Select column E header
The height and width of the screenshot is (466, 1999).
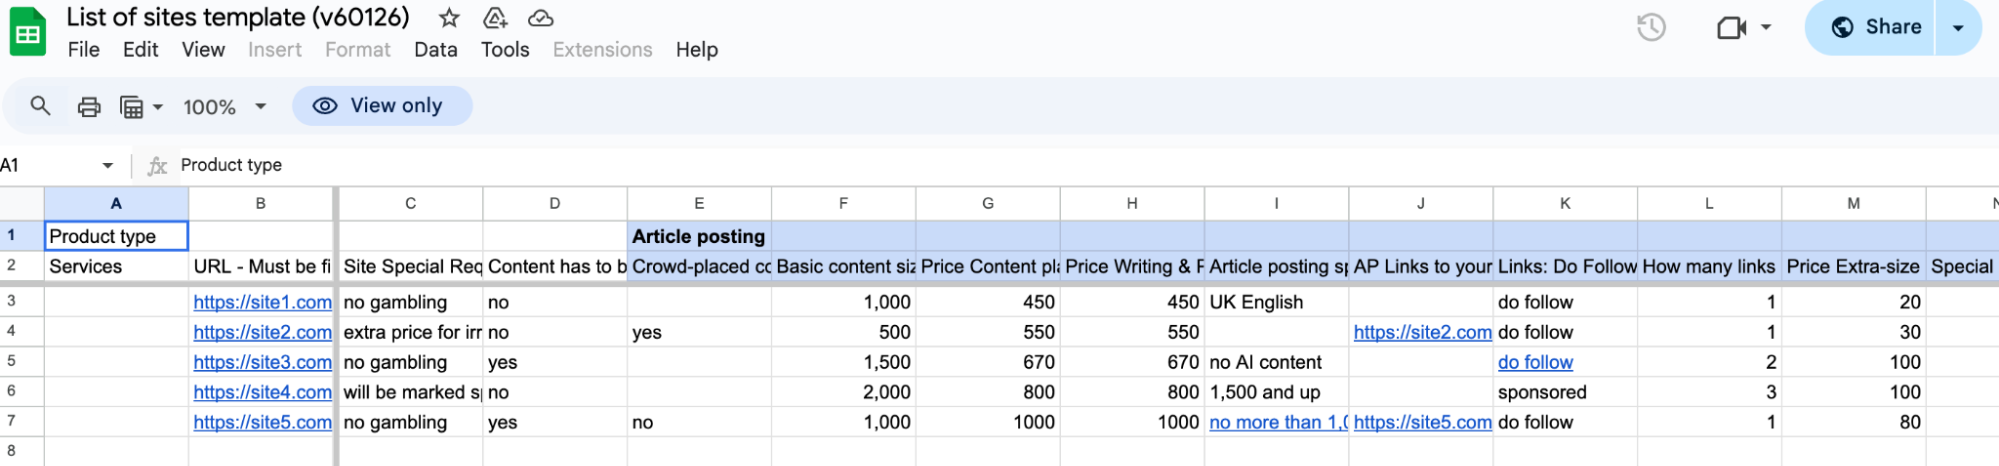(699, 203)
